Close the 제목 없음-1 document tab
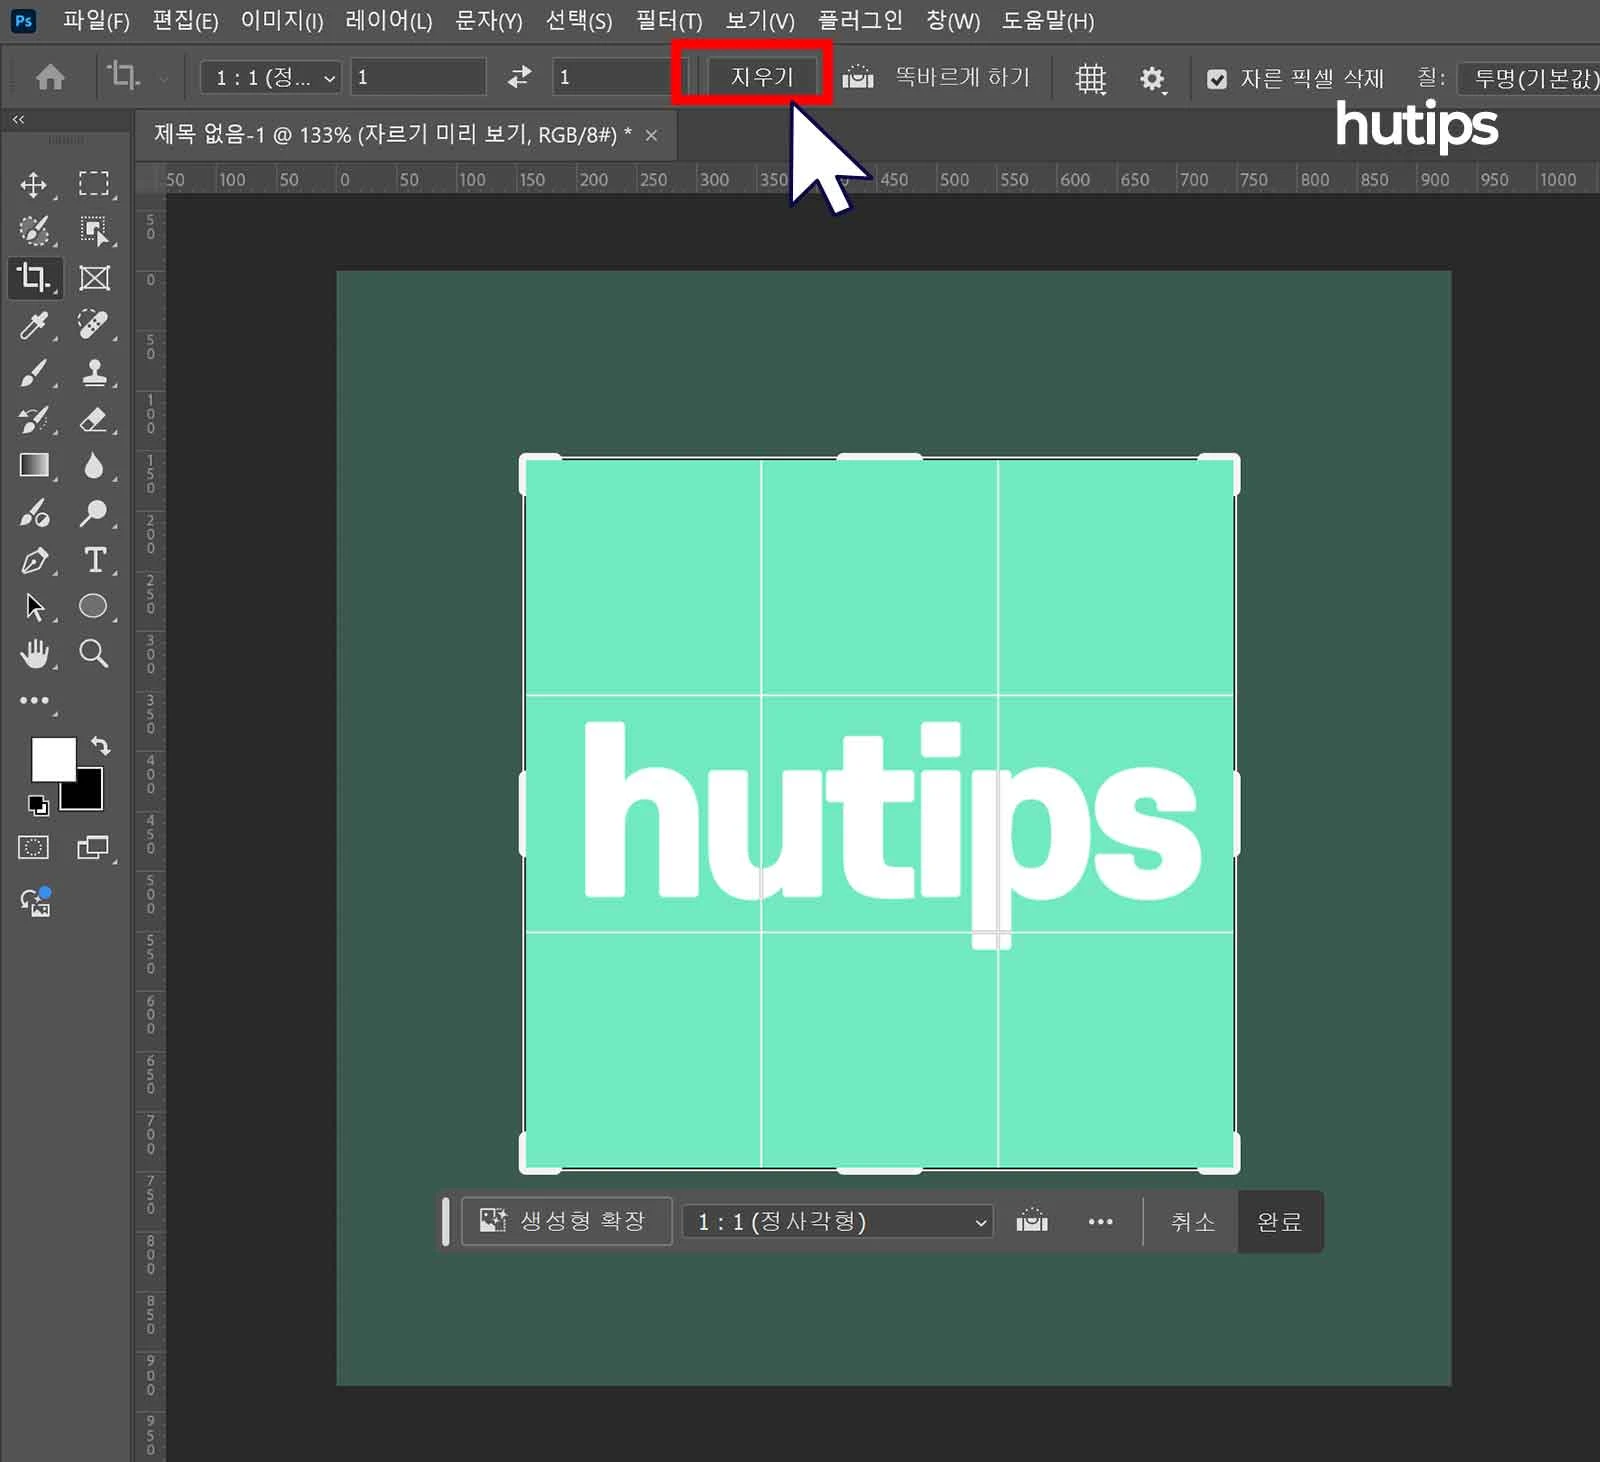The height and width of the screenshot is (1462, 1600). [651, 135]
